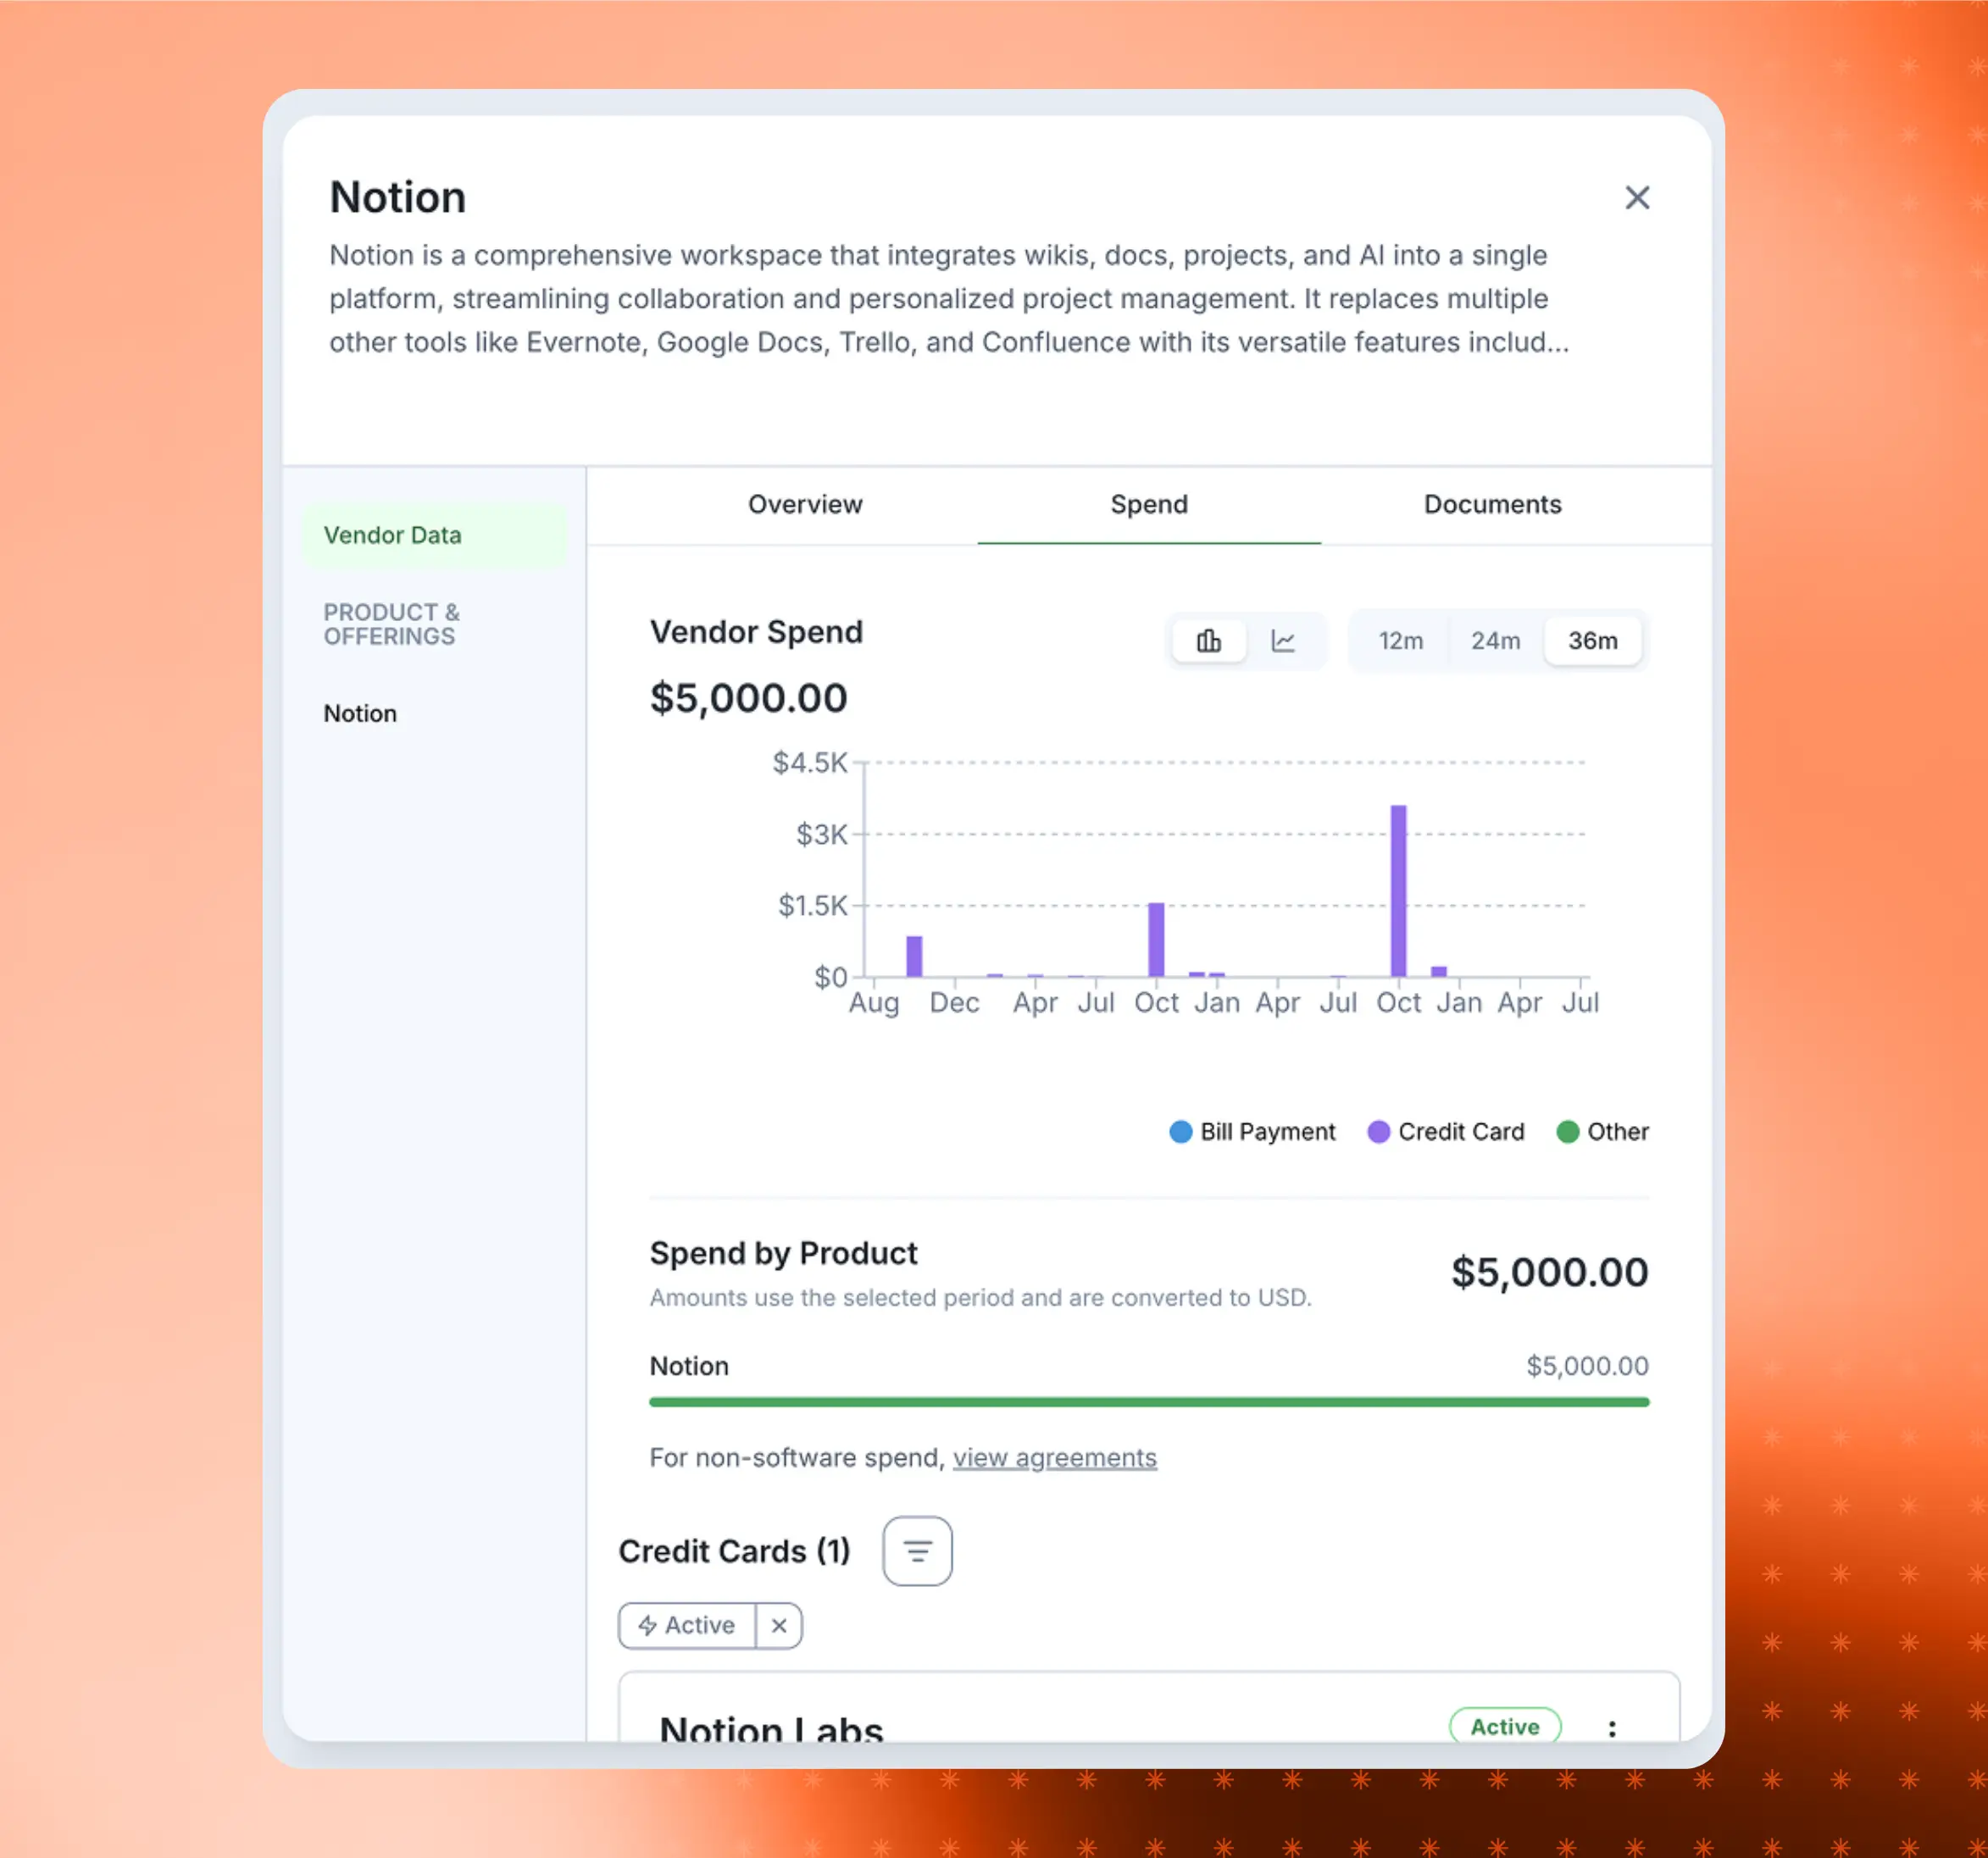The width and height of the screenshot is (1988, 1858).
Task: Click the Spend by Product heading
Action: (x=783, y=1253)
